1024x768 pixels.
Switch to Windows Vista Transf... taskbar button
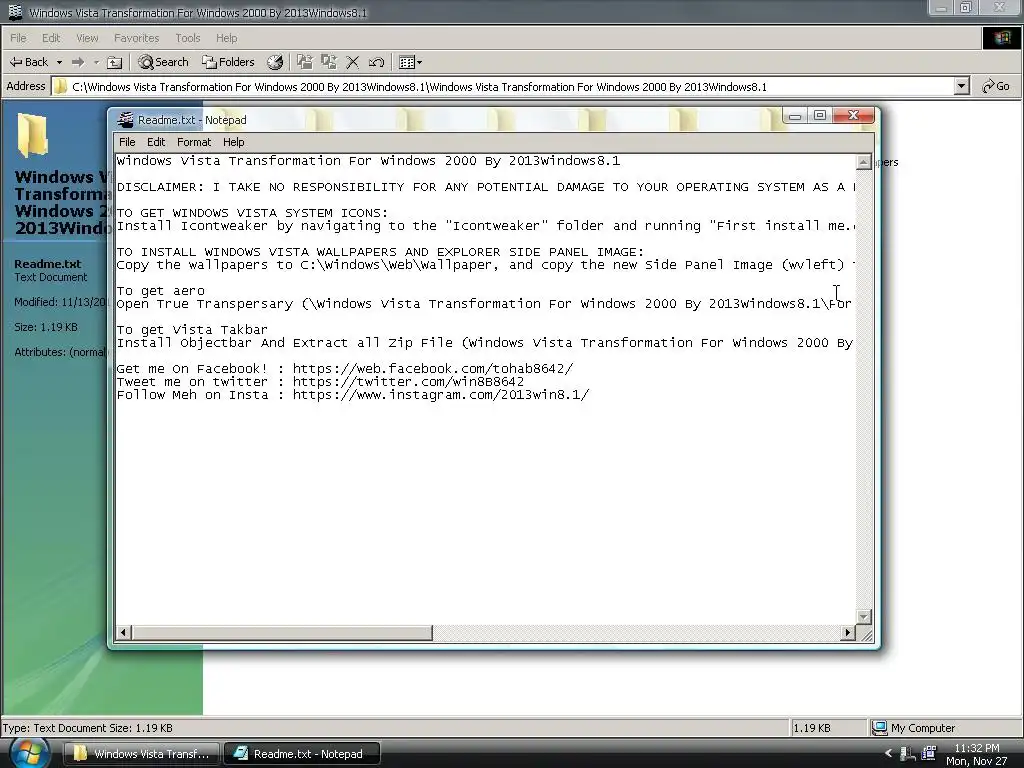pos(142,754)
